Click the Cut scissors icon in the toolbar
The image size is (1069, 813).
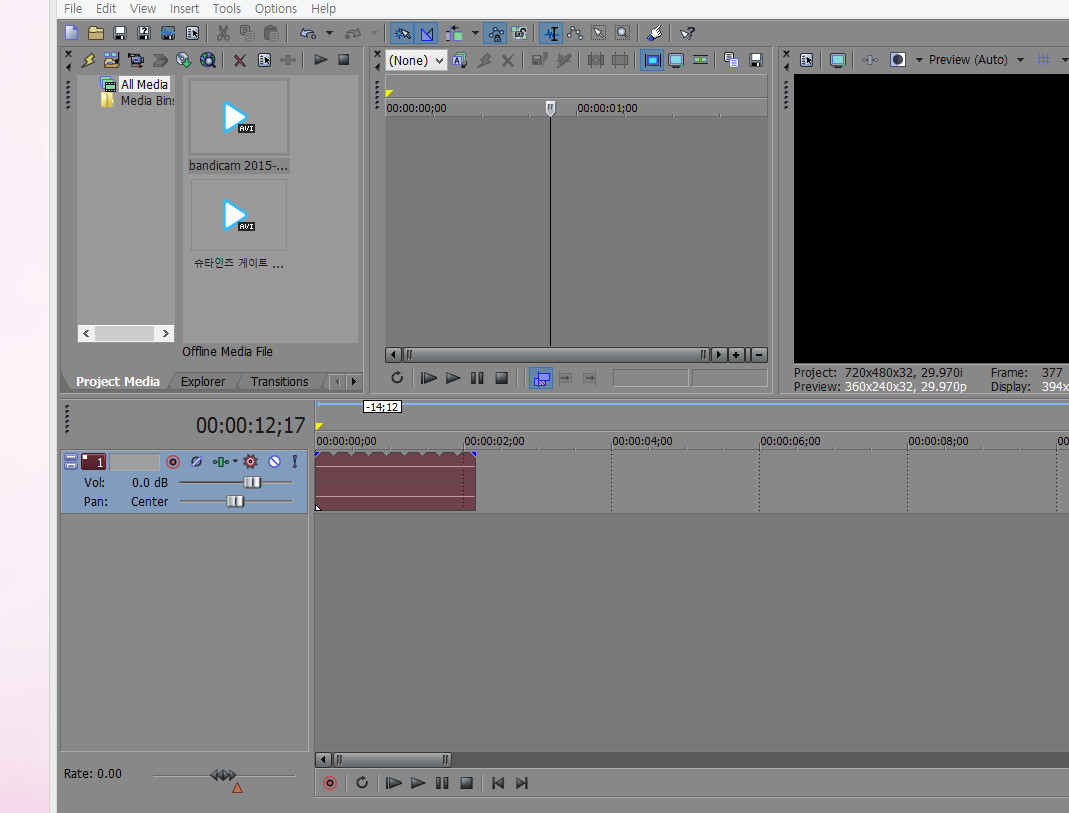tap(222, 33)
